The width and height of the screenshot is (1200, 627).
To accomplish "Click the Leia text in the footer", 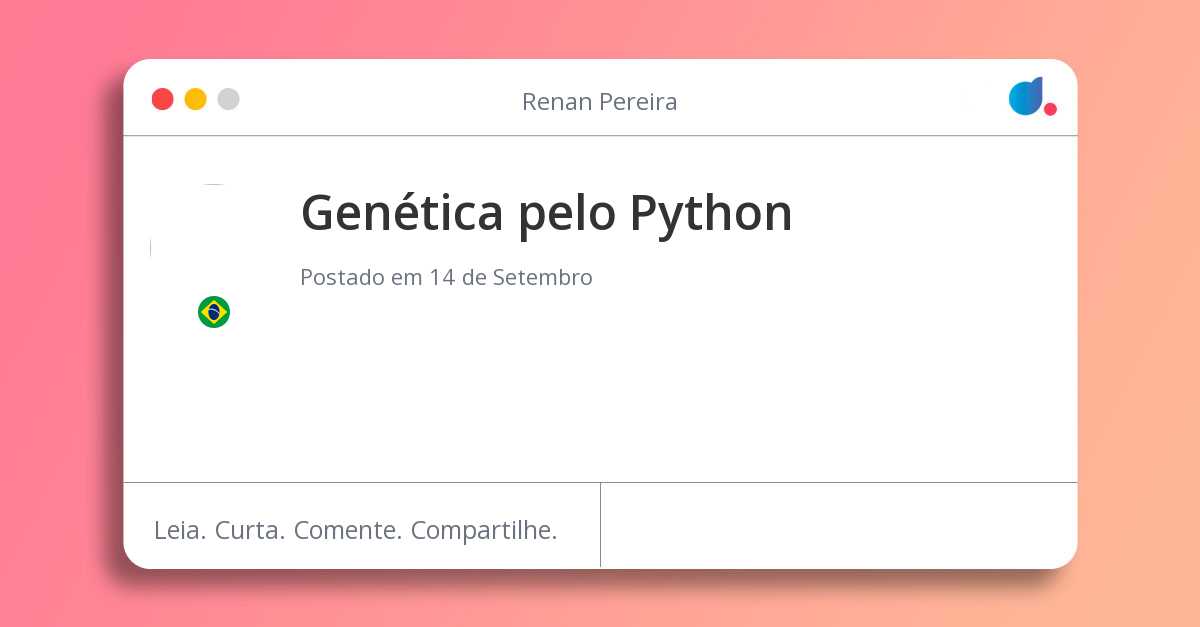I will tap(180, 530).
